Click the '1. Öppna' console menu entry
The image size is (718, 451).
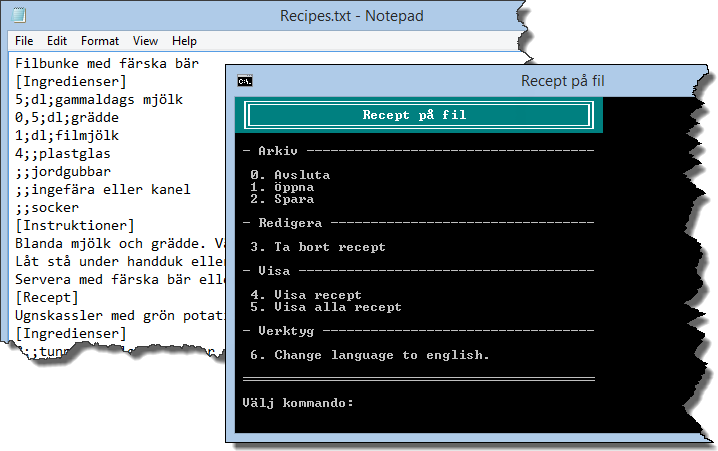click(282, 187)
